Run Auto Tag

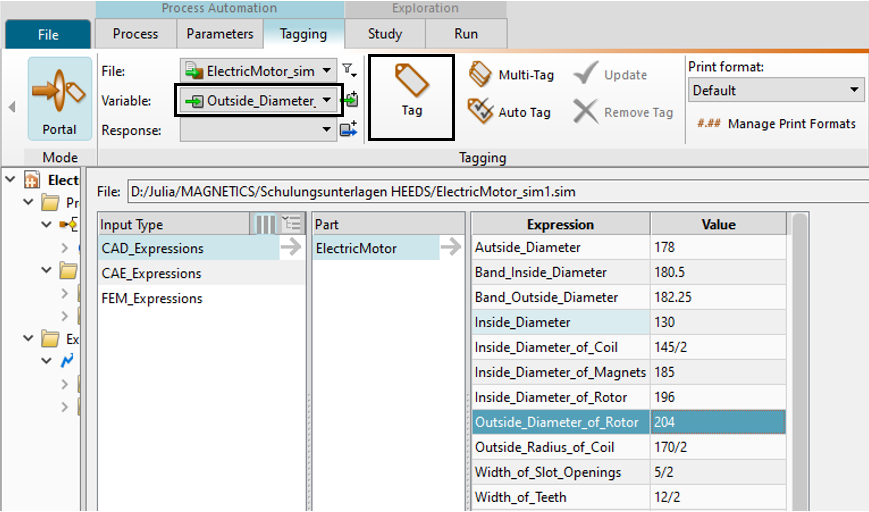coord(510,112)
